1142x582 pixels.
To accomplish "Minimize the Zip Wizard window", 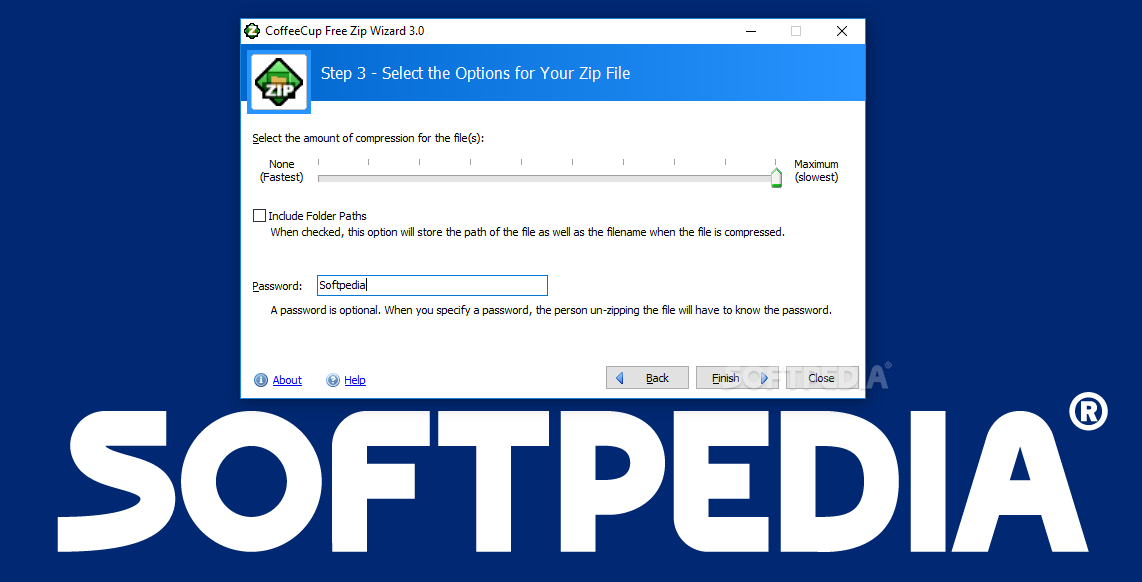I will [750, 31].
